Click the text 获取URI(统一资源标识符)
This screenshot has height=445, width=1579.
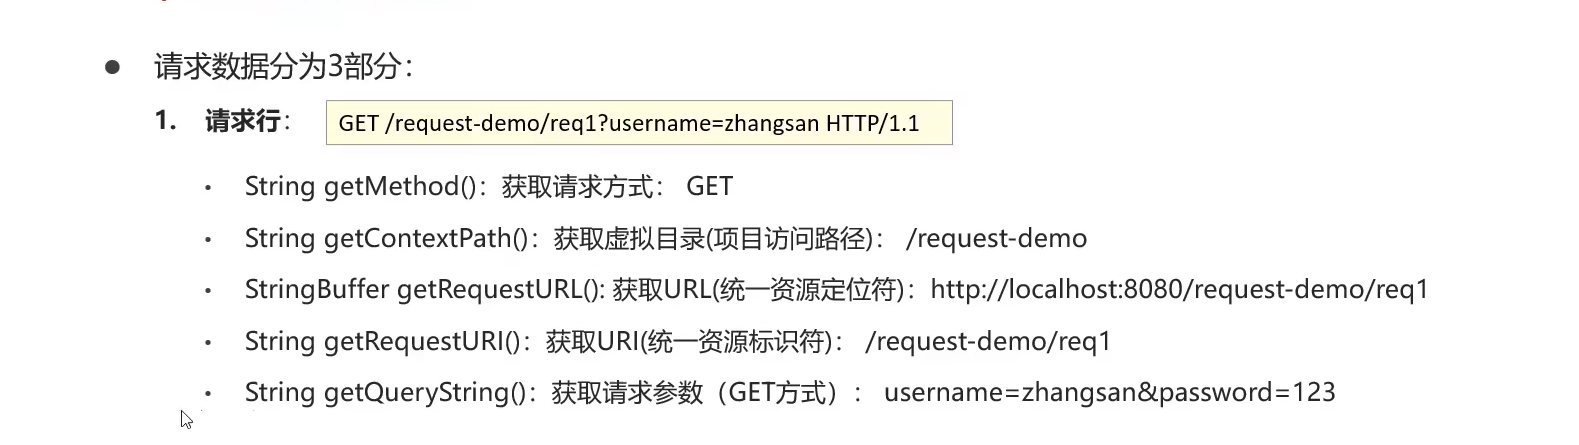point(689,342)
